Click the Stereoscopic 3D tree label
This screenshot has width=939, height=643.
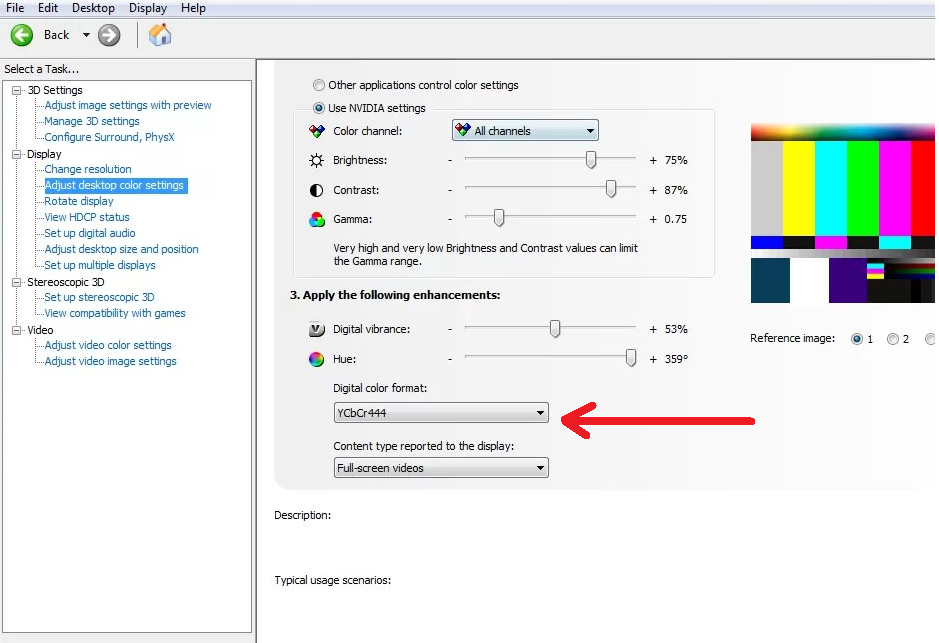pos(66,282)
